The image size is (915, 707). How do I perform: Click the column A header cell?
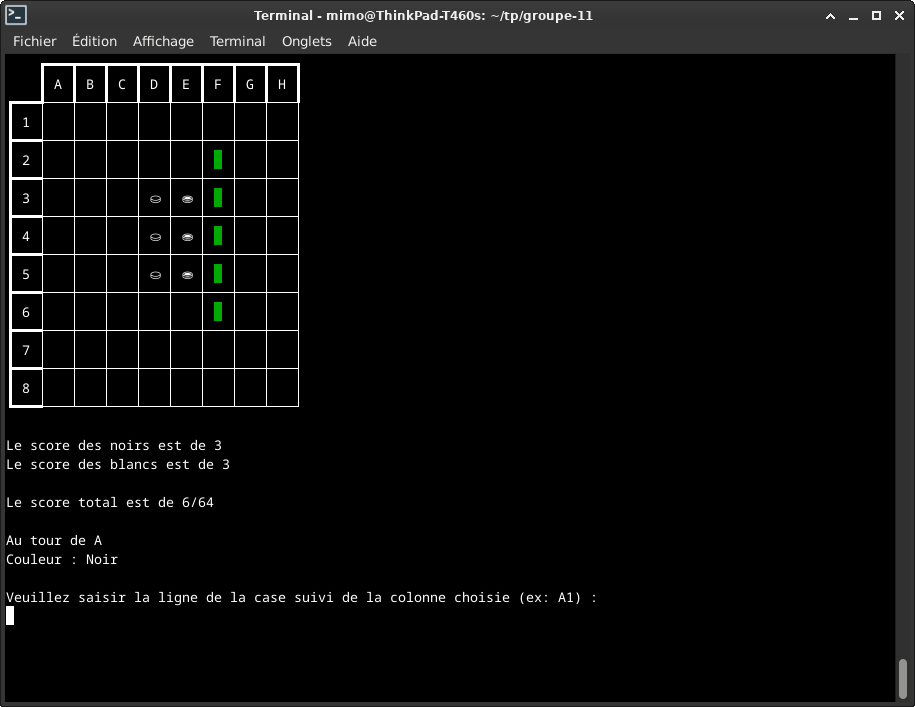(58, 85)
